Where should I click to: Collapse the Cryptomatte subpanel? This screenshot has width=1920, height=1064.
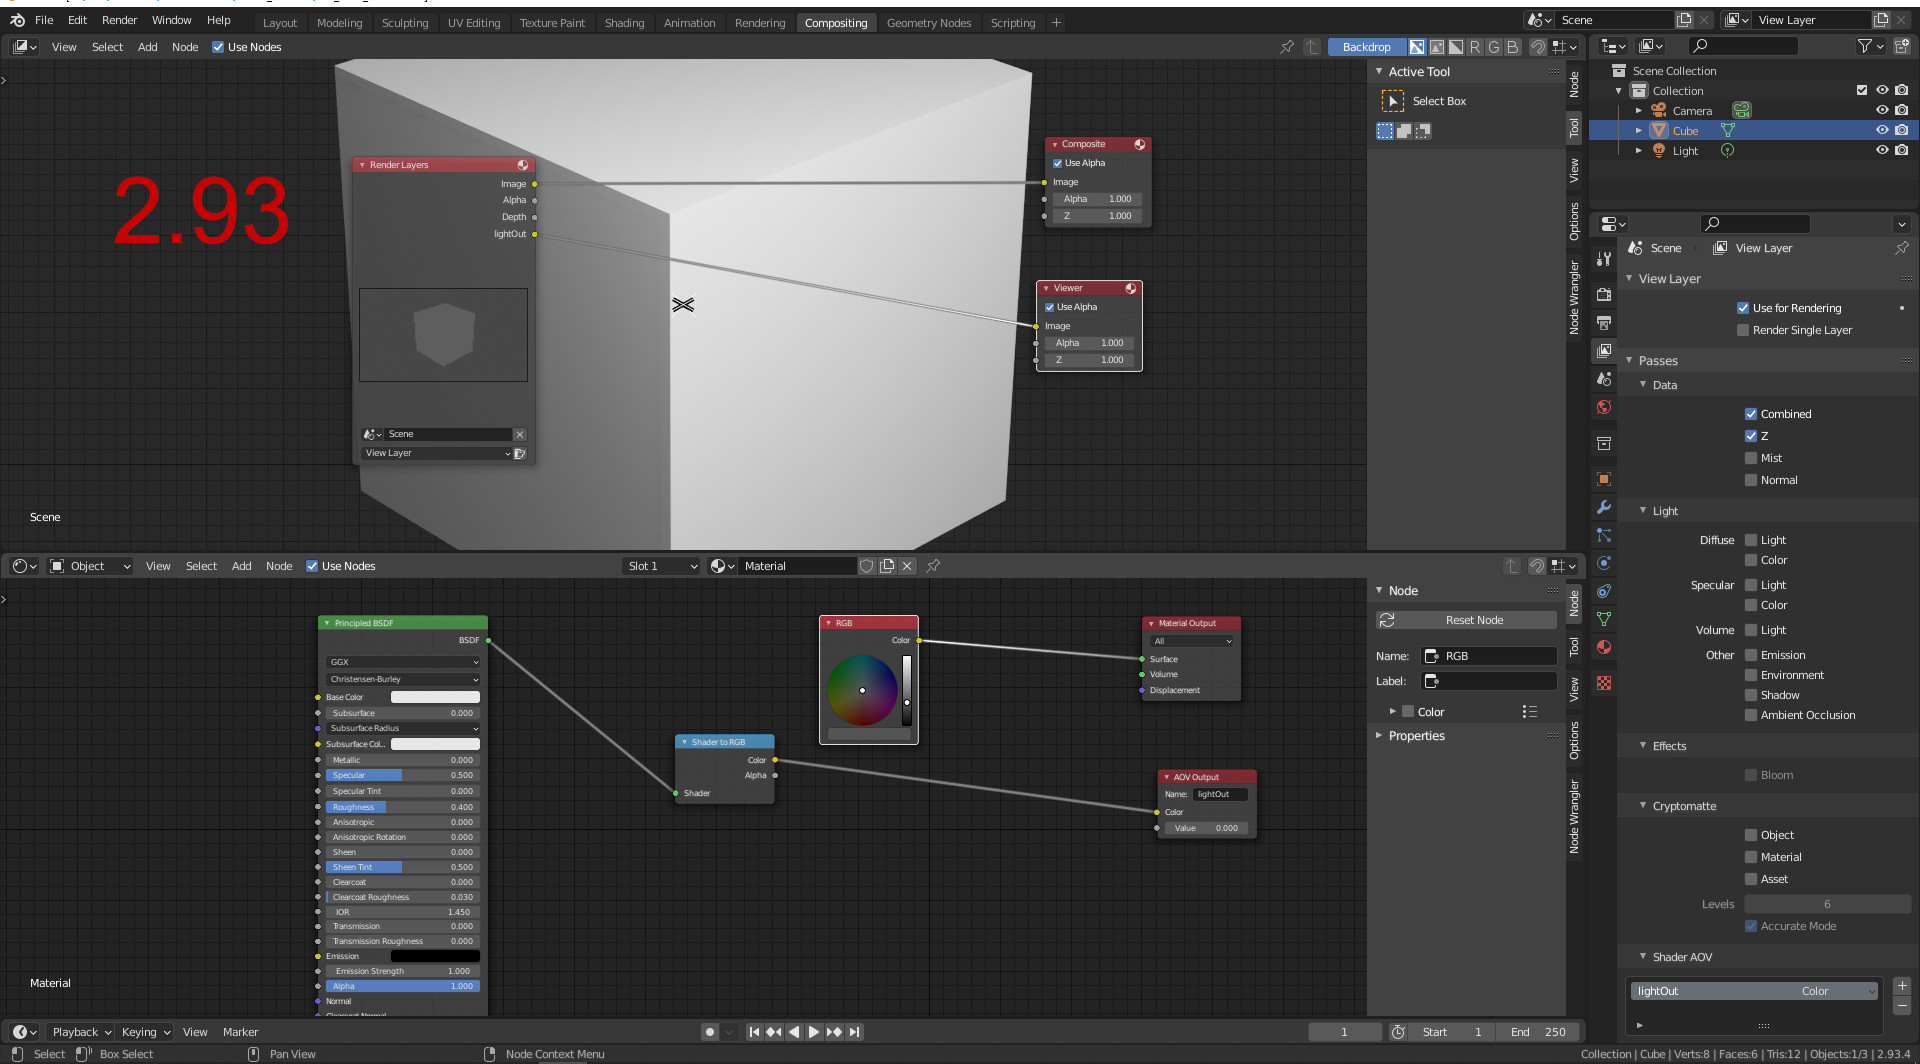[x=1643, y=806]
